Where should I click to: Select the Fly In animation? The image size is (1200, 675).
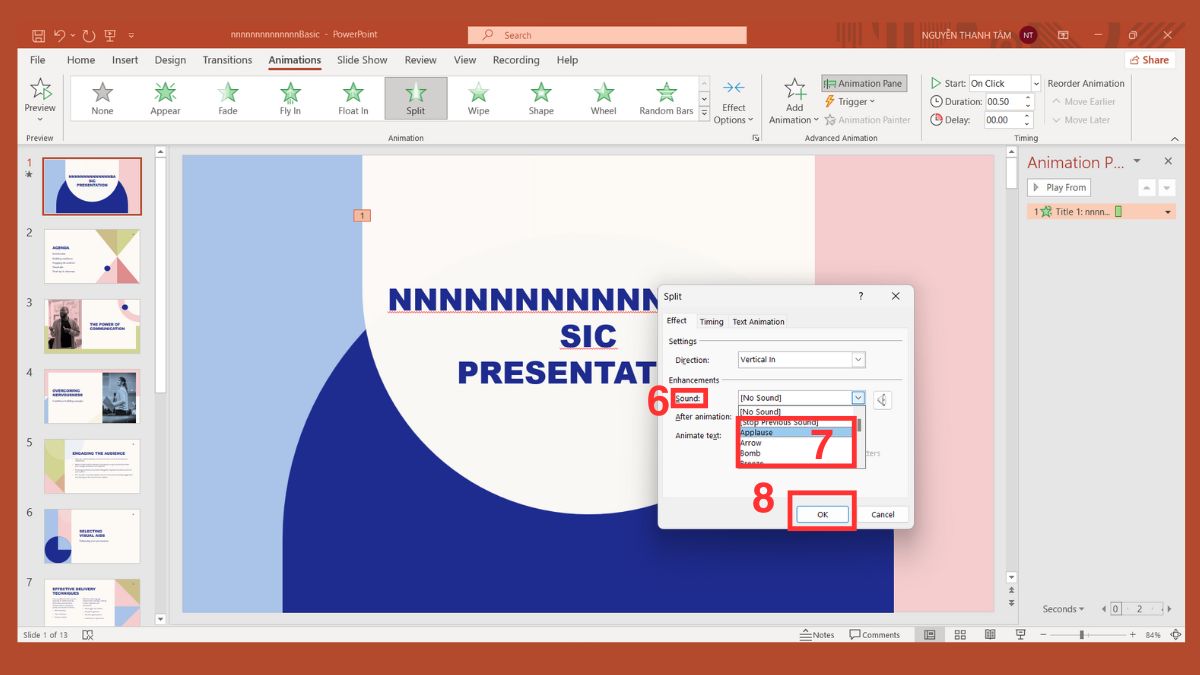[290, 97]
